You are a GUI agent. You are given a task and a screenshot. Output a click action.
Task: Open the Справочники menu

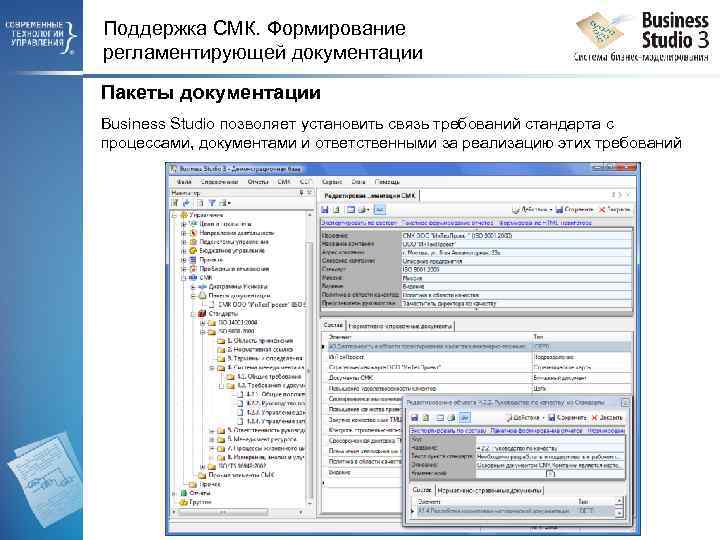(x=219, y=182)
